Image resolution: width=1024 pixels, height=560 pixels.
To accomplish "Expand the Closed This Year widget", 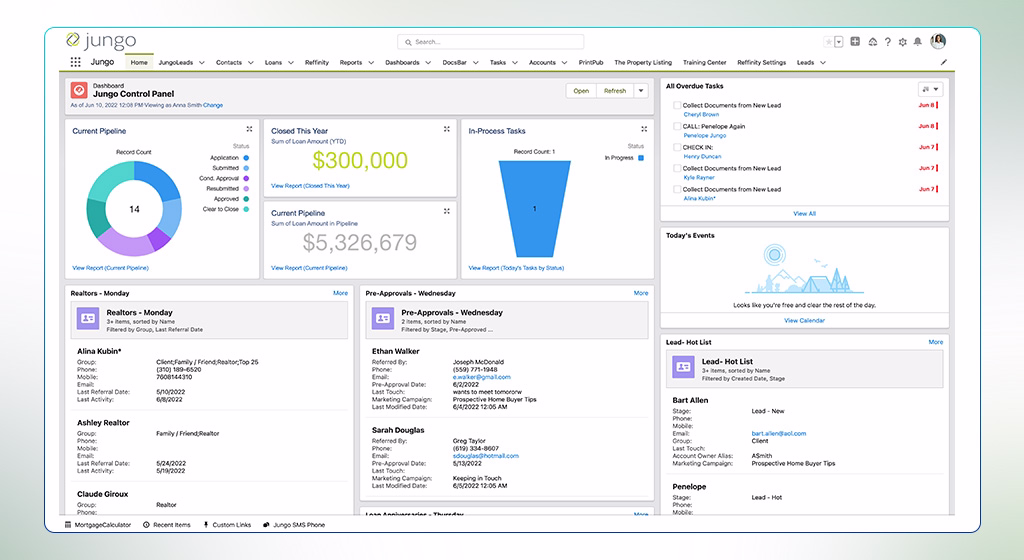I will coord(447,129).
